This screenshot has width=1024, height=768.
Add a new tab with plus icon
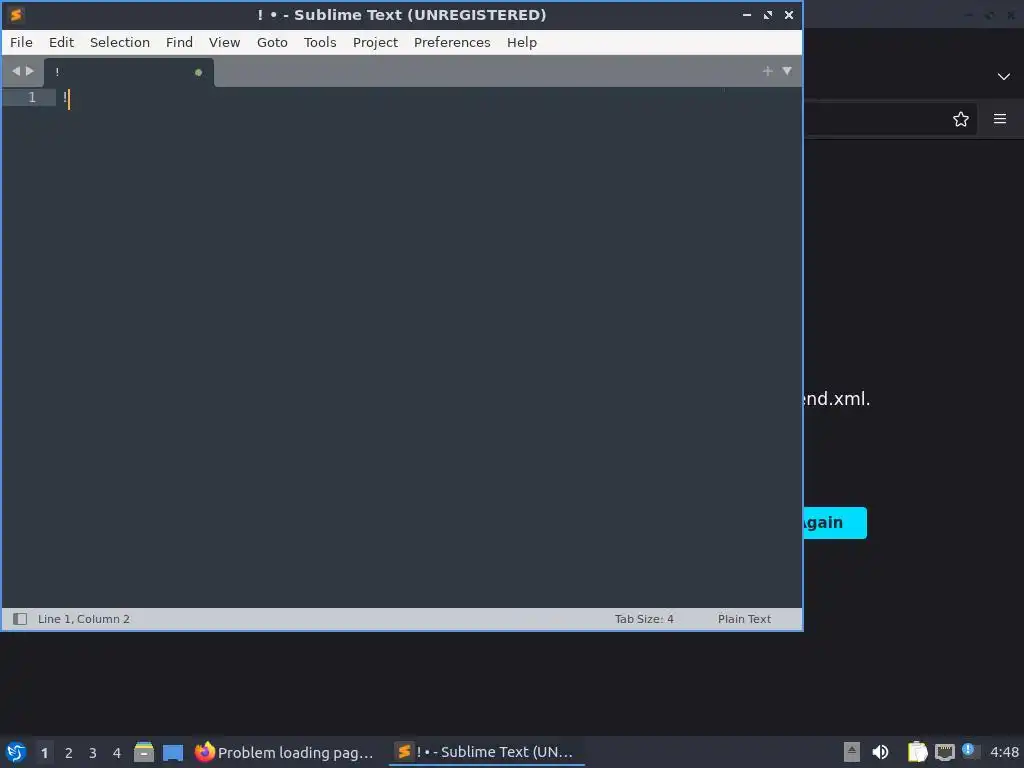(x=767, y=71)
